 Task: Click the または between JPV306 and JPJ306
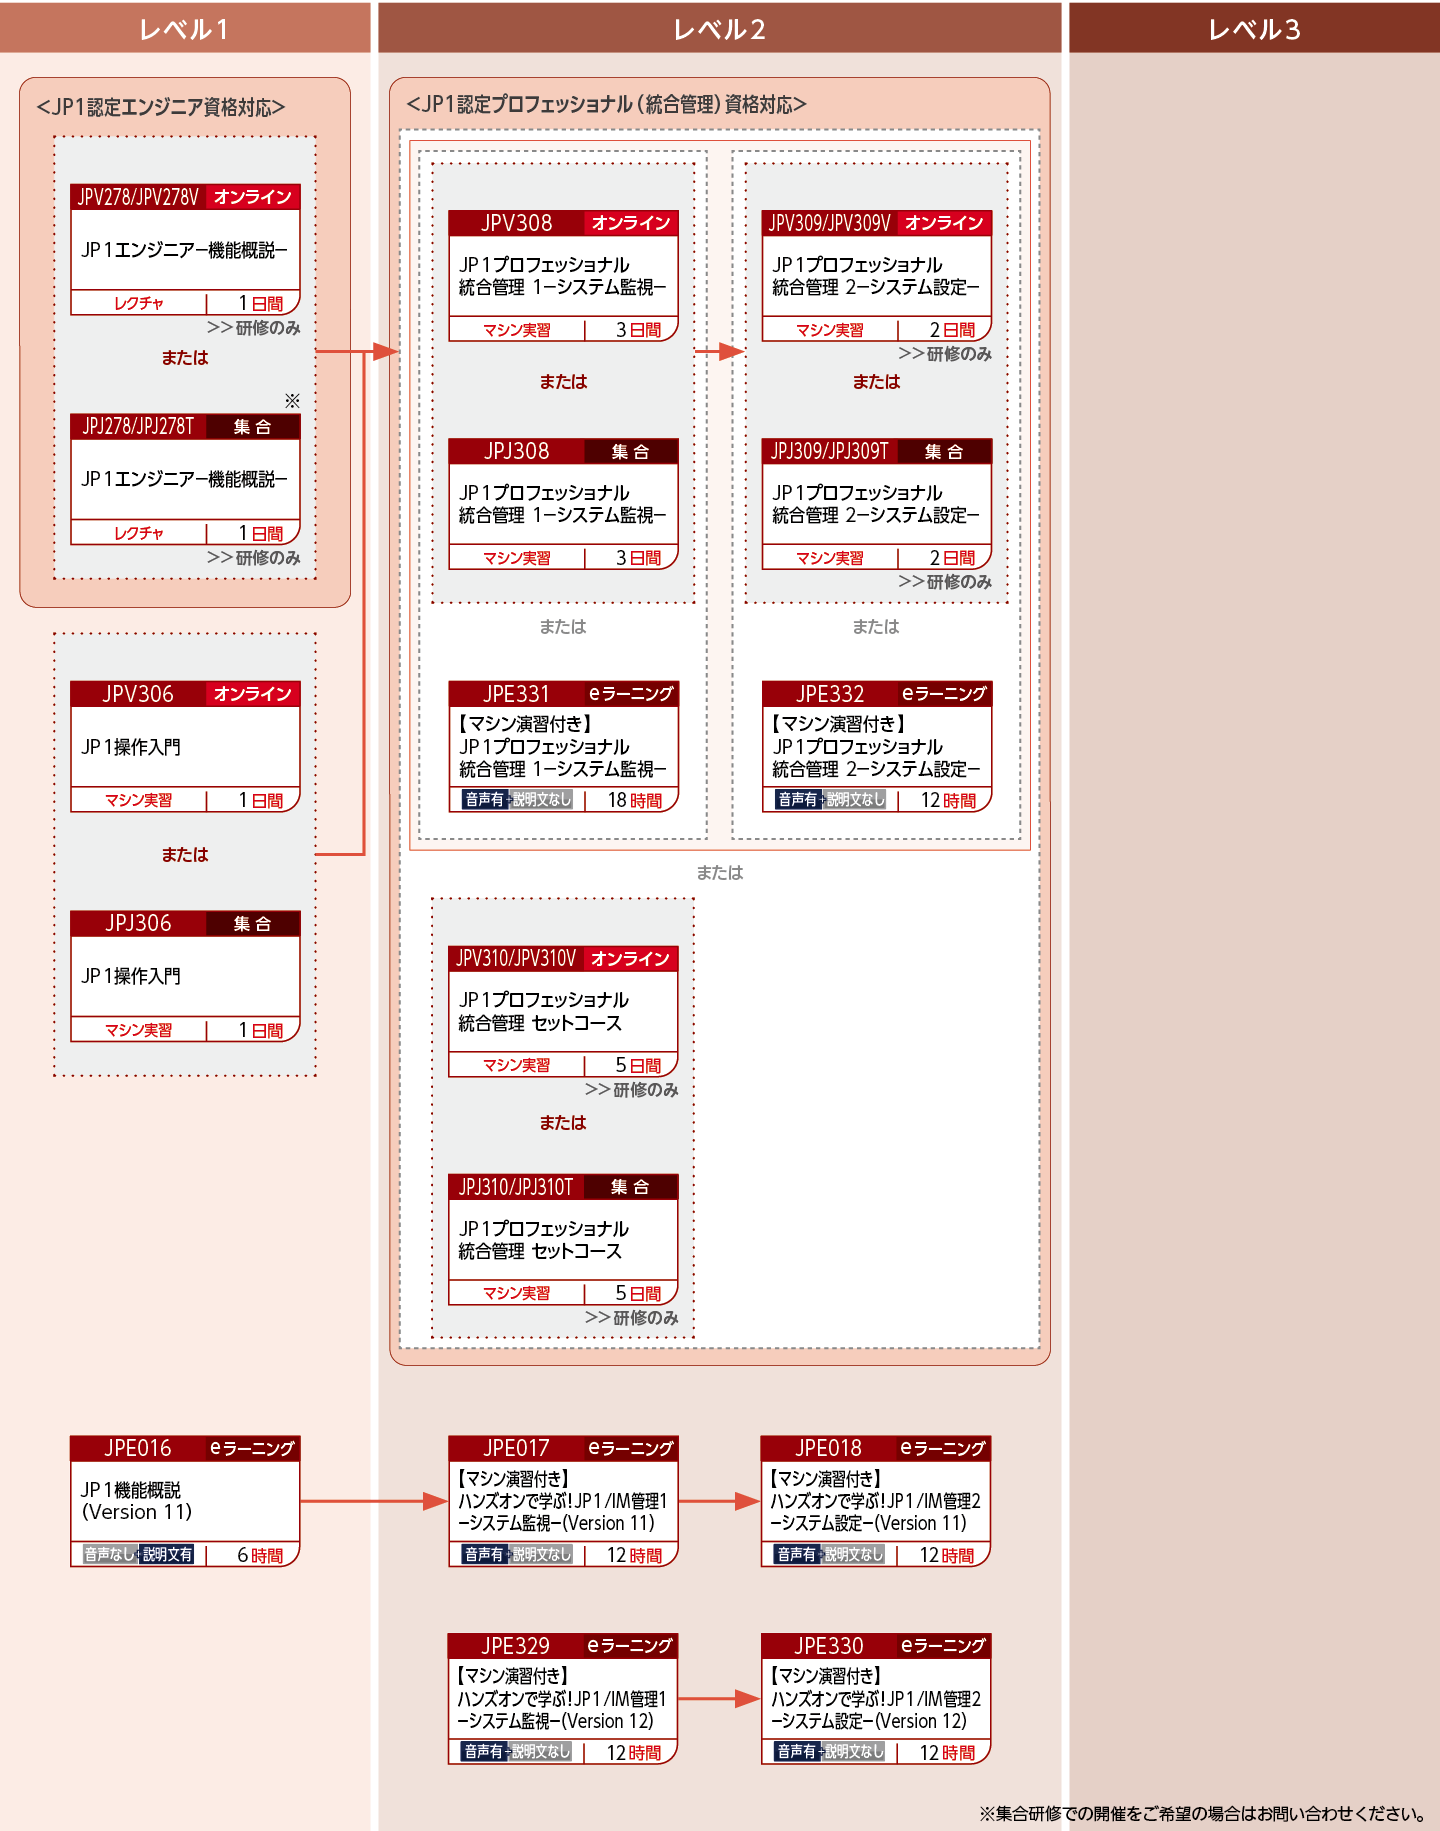pyautogui.click(x=185, y=855)
